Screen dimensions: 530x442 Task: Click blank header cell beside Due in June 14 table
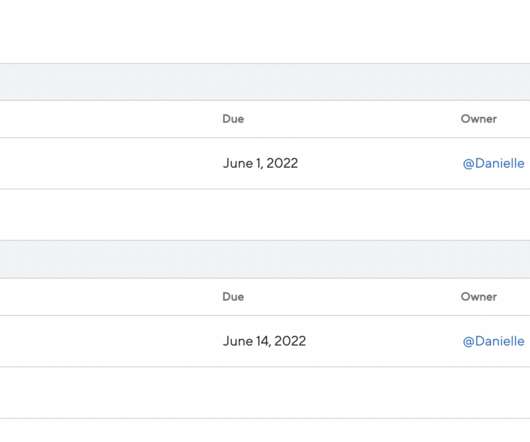point(108,297)
